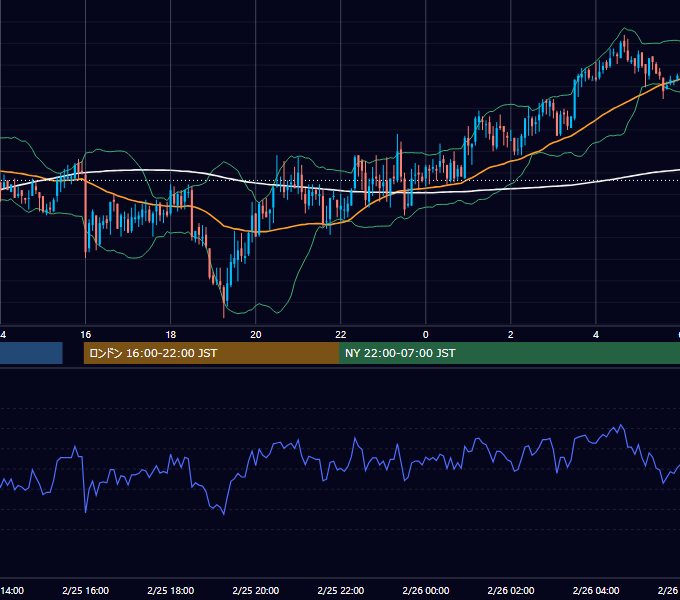Click the '2/25 18:00' date label
Image resolution: width=680 pixels, height=600 pixels.
tap(170, 590)
